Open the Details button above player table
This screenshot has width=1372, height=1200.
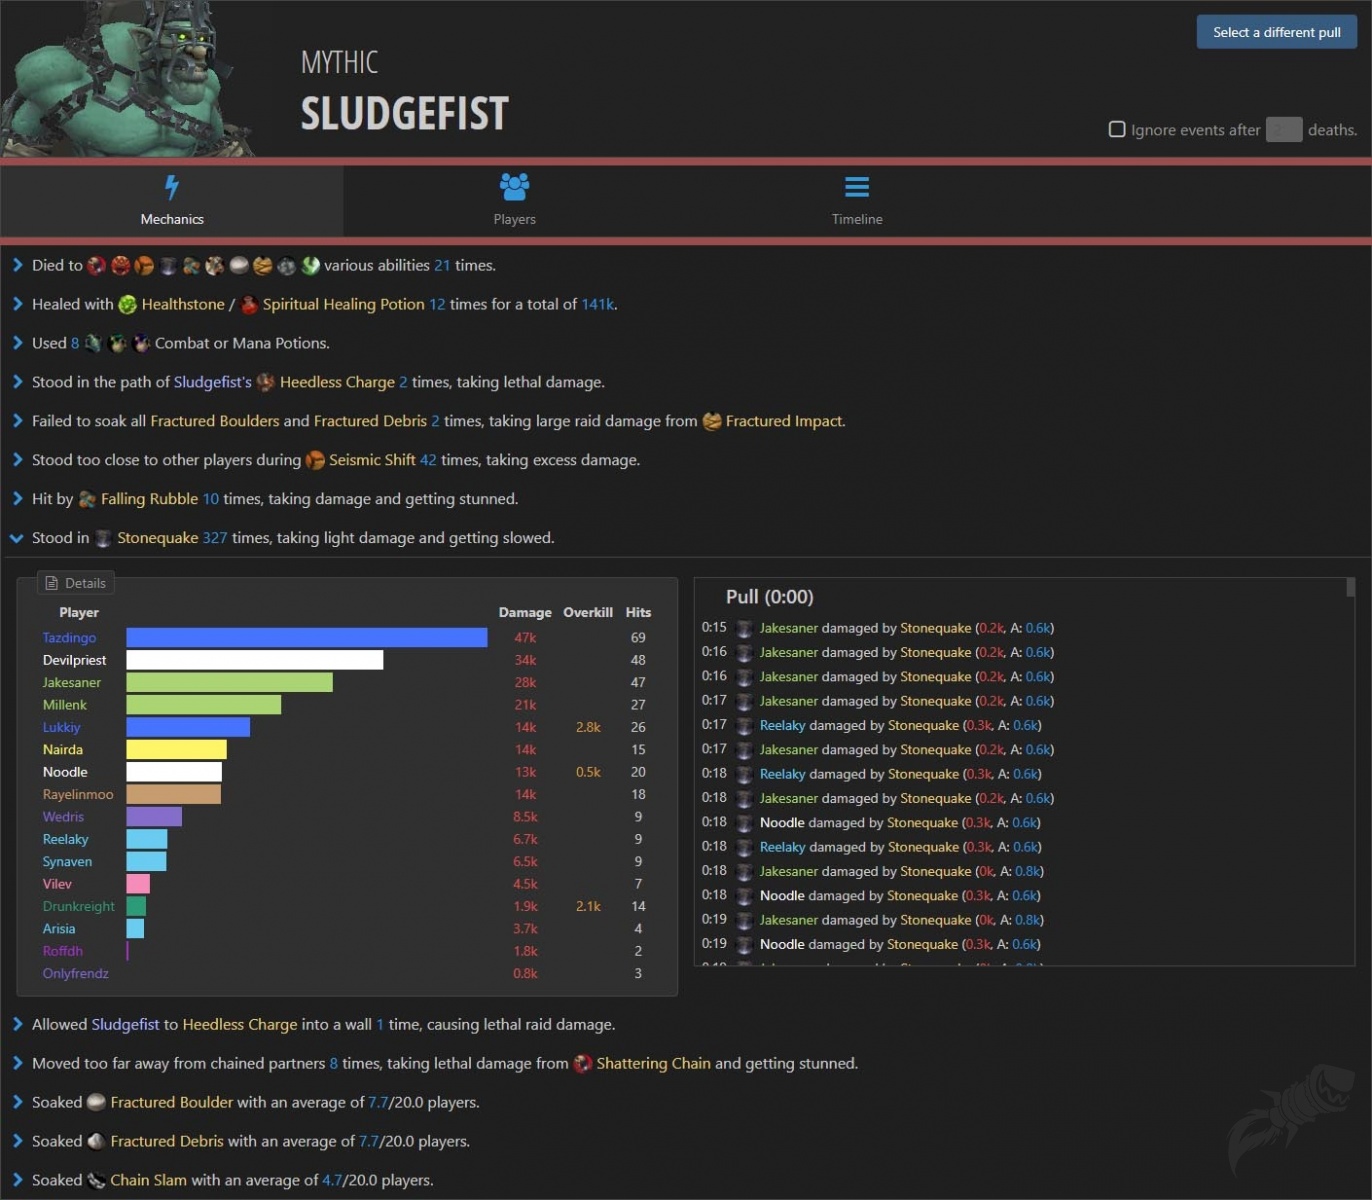coord(76,583)
